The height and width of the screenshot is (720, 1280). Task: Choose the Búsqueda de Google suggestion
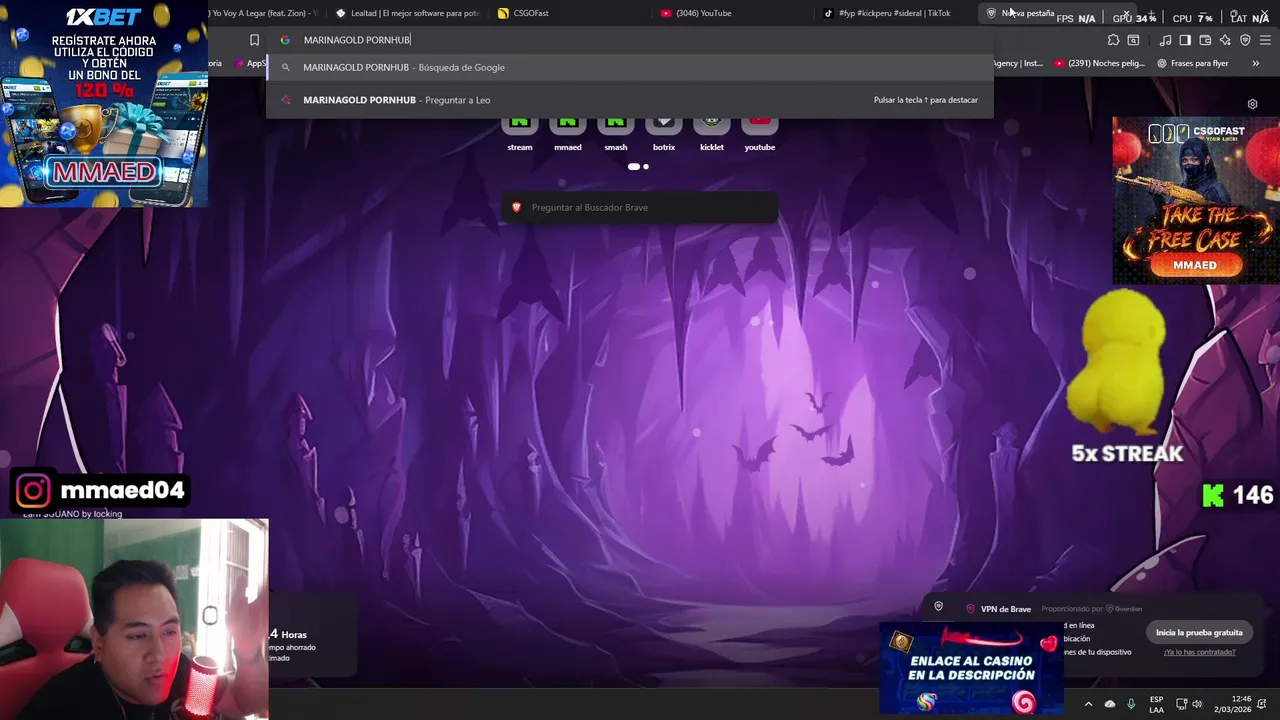630,67
